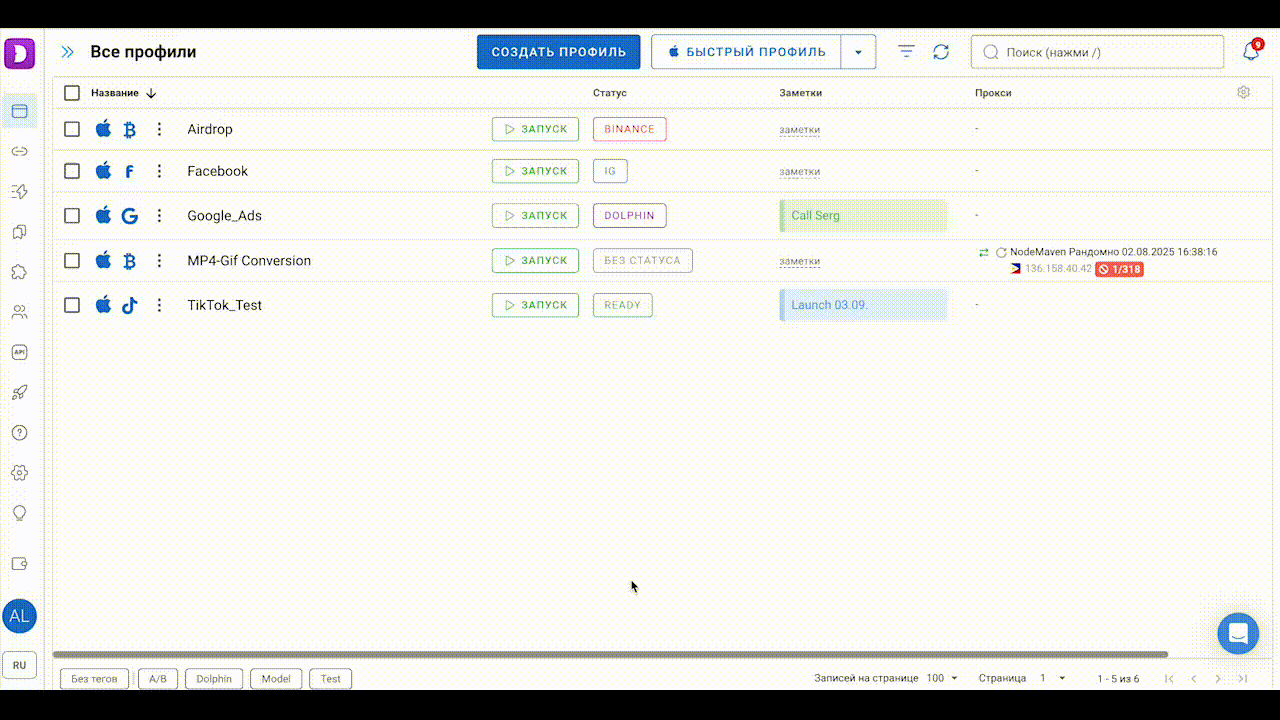Click the notifications bell icon

tap(1250, 52)
